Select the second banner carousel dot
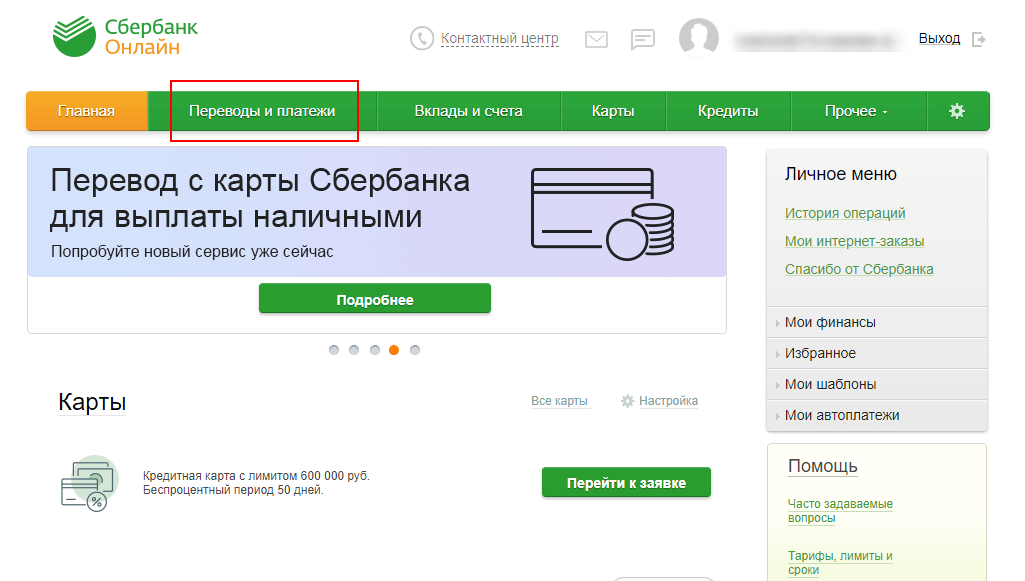Viewport: 1025px width, 581px height. click(354, 350)
